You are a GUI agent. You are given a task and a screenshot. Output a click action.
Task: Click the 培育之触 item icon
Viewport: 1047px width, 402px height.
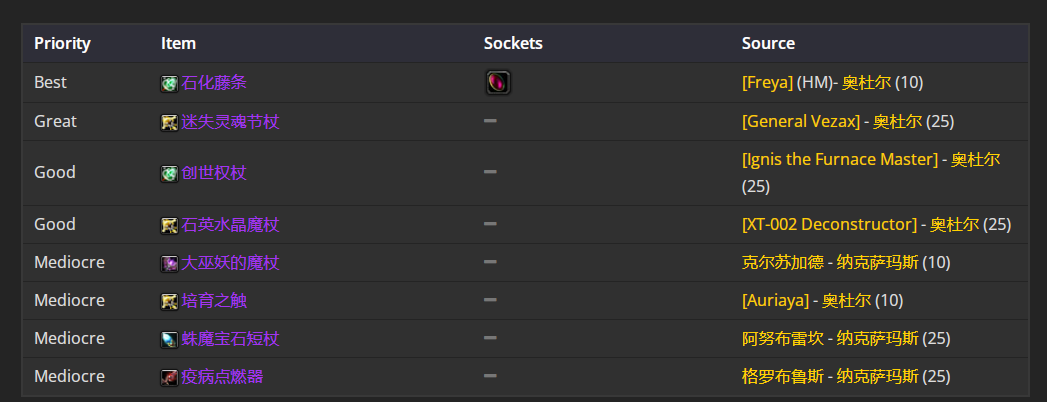pyautogui.click(x=170, y=301)
